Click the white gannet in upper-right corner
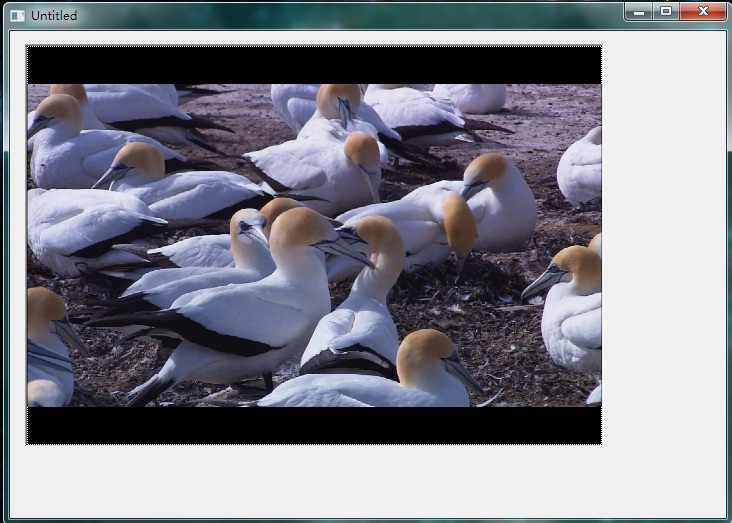The width and height of the screenshot is (732, 523). pos(581,165)
